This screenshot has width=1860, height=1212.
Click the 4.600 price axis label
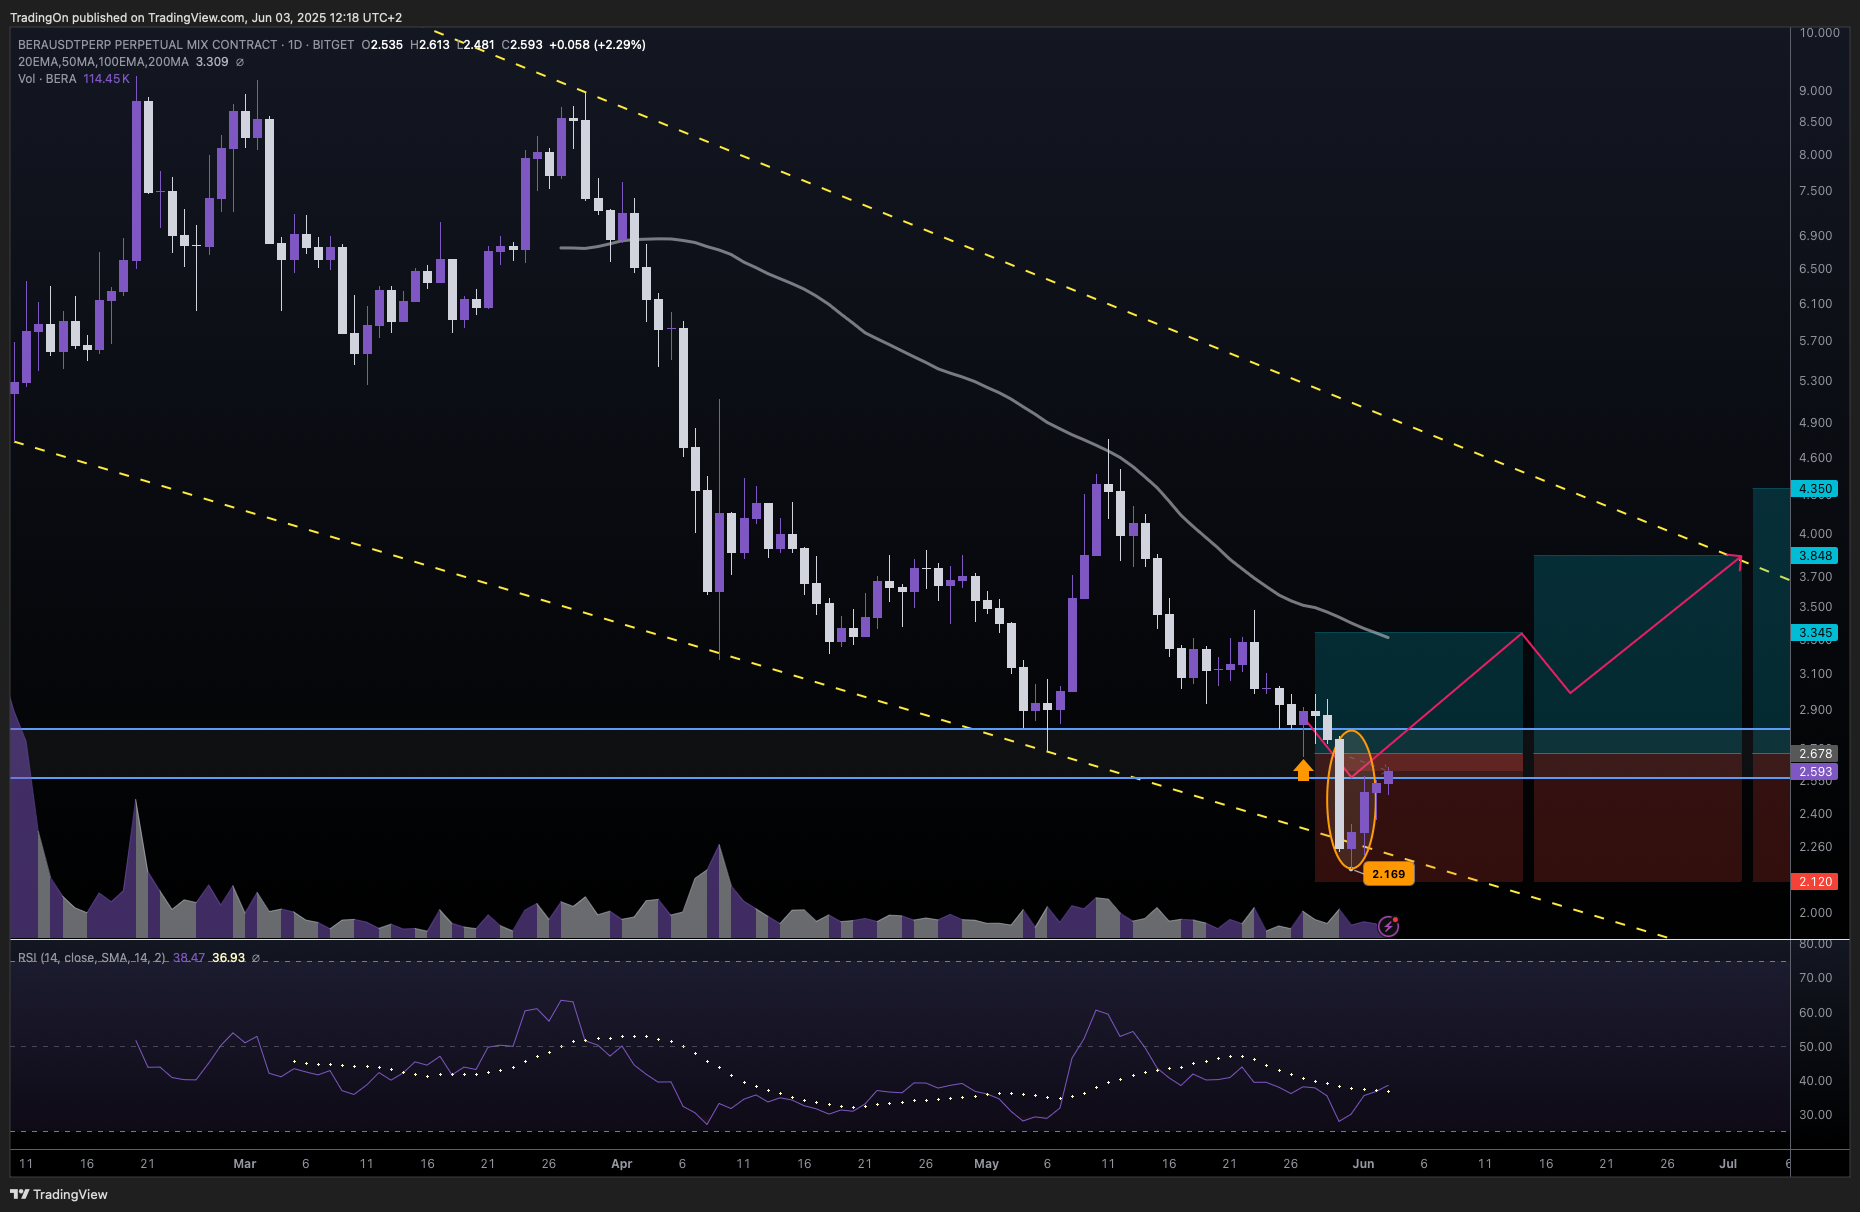[x=1816, y=458]
